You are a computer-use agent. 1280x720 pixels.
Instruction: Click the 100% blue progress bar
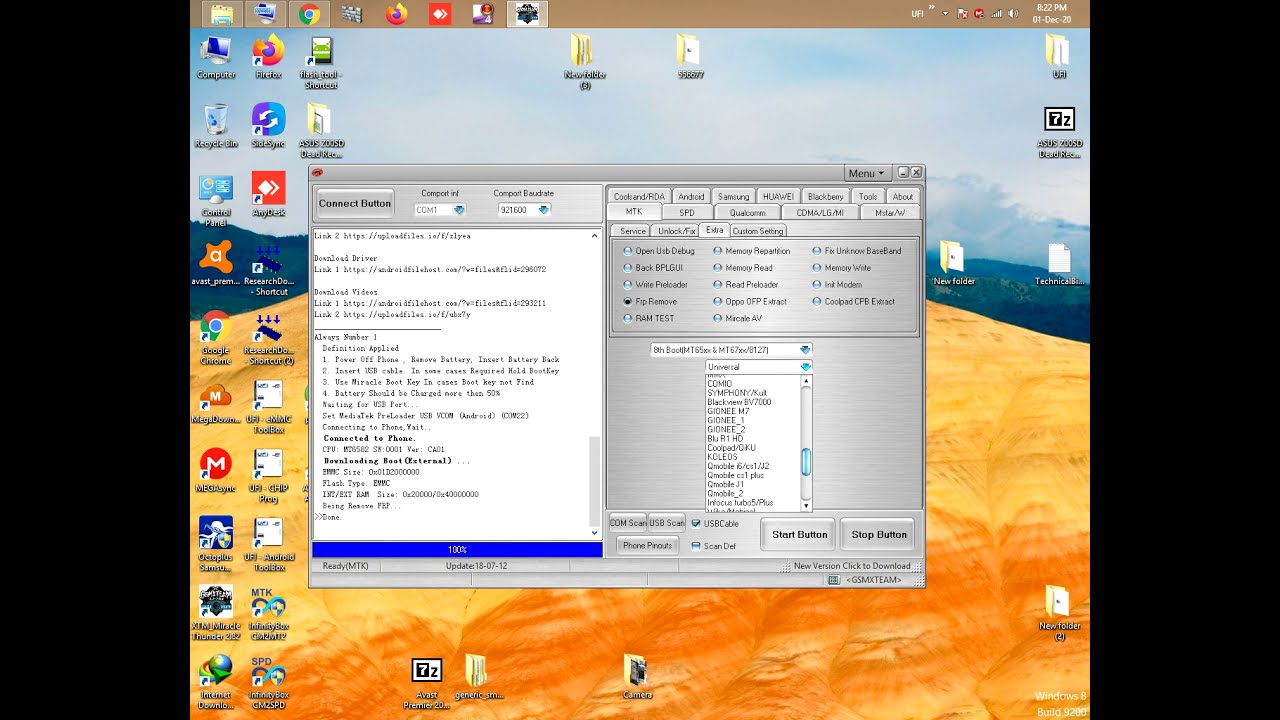457,549
